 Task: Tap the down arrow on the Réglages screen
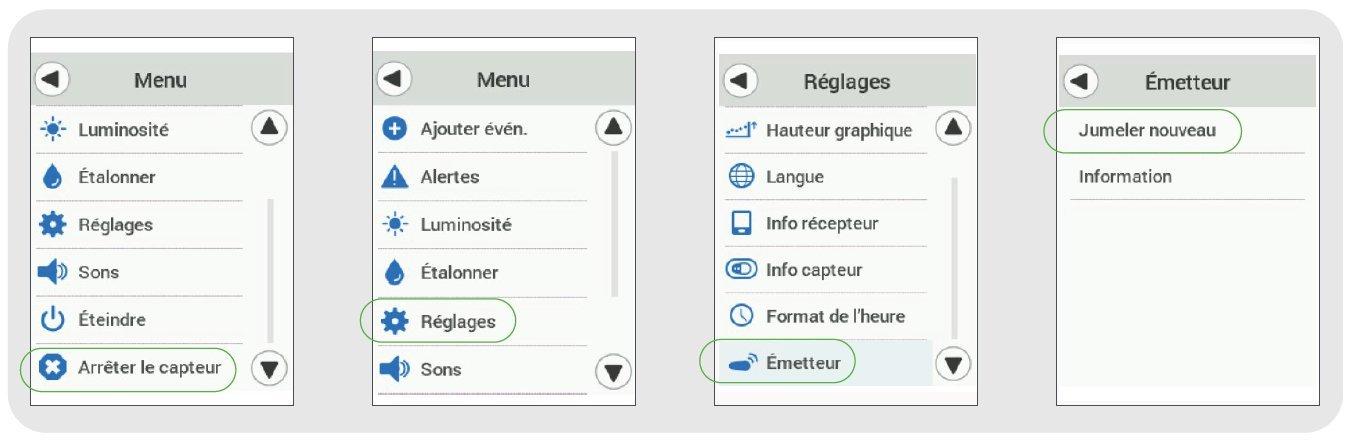(x=953, y=364)
